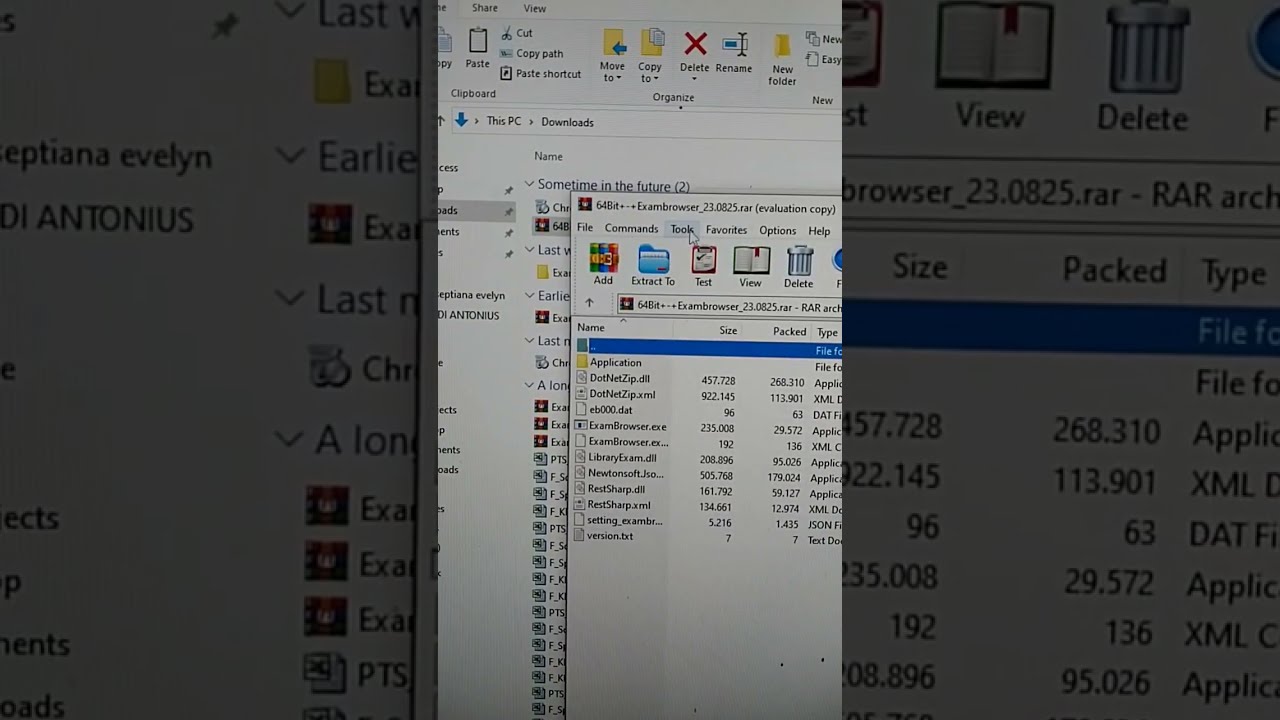The width and height of the screenshot is (1280, 720).
Task: Open the arrow beneath Explorer's Delete button
Action: coord(695,78)
